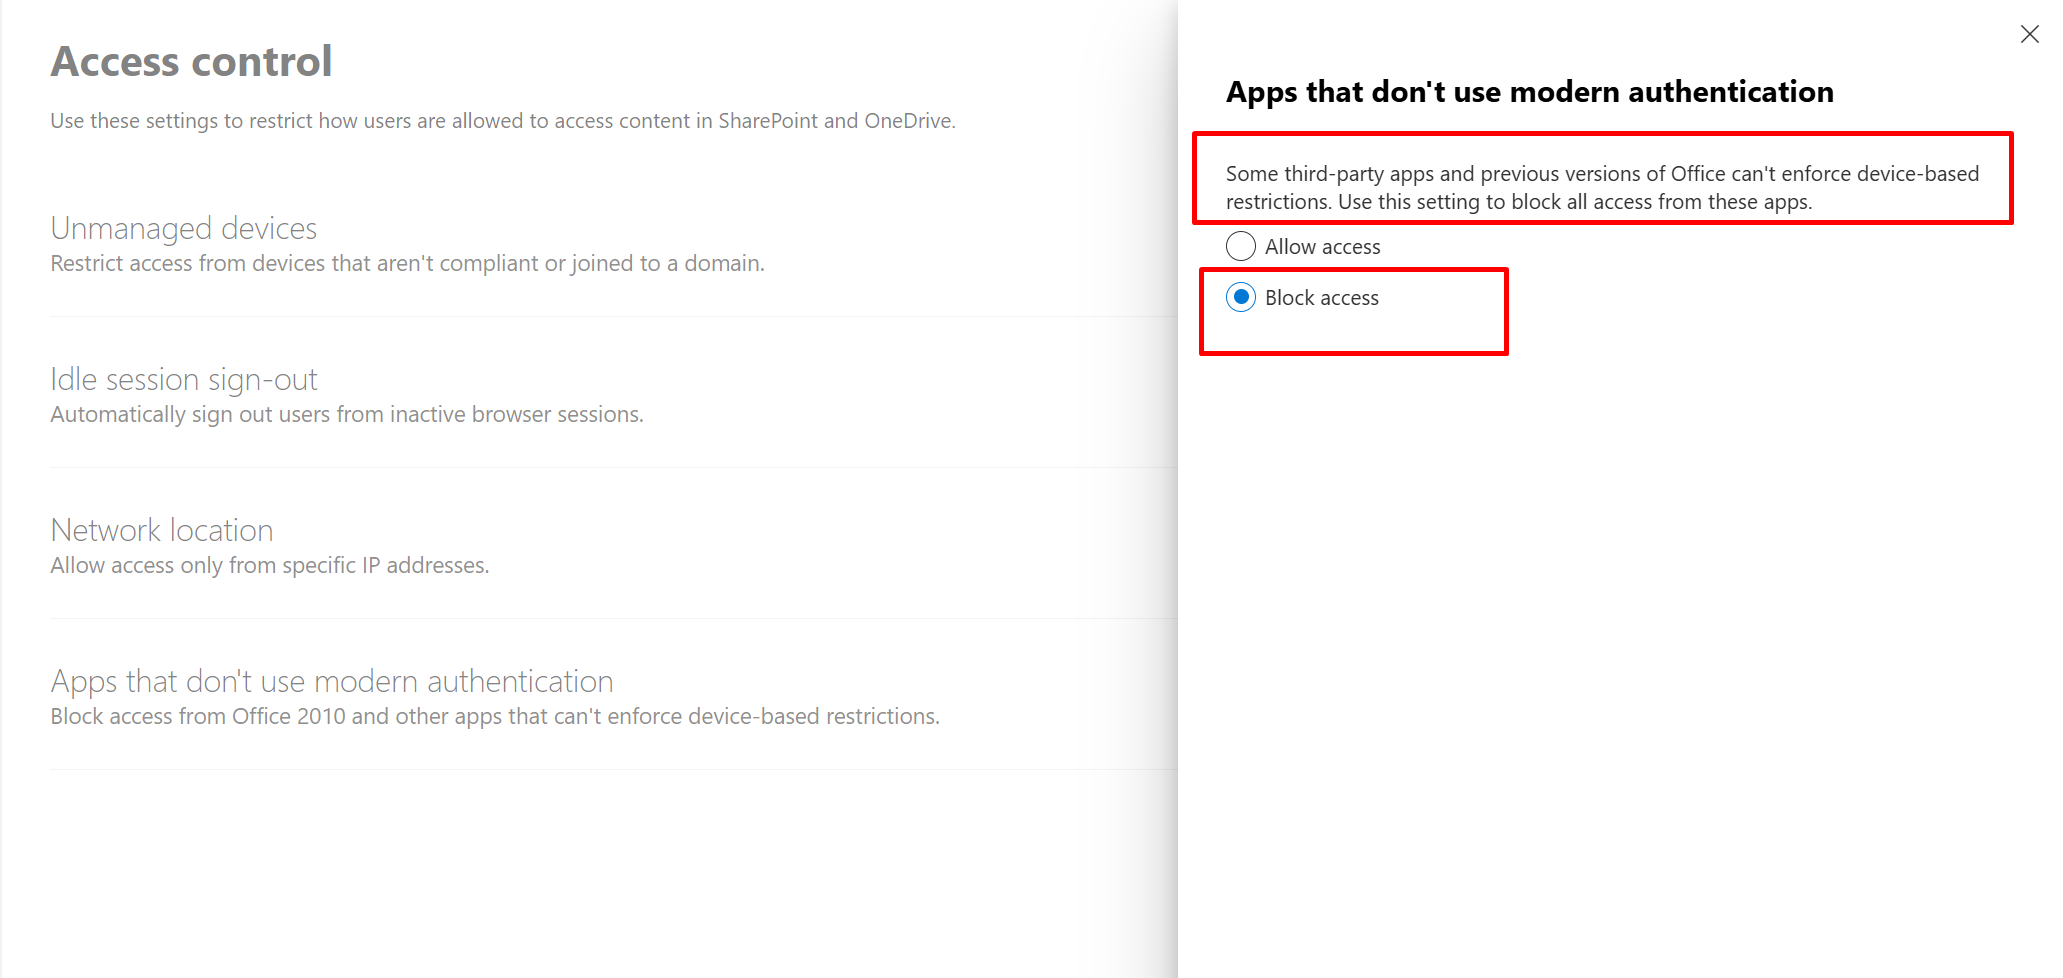Viewport: 2063px width, 978px height.
Task: Select the Block access radio button
Action: (1241, 297)
